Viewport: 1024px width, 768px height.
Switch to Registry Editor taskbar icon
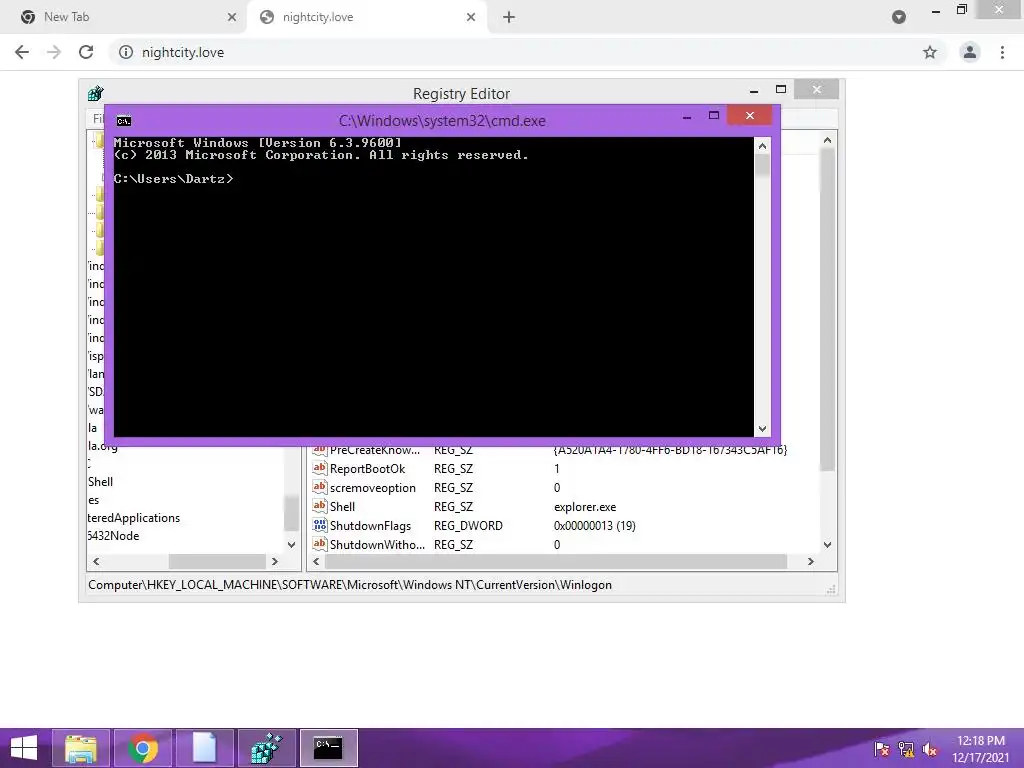pos(266,748)
